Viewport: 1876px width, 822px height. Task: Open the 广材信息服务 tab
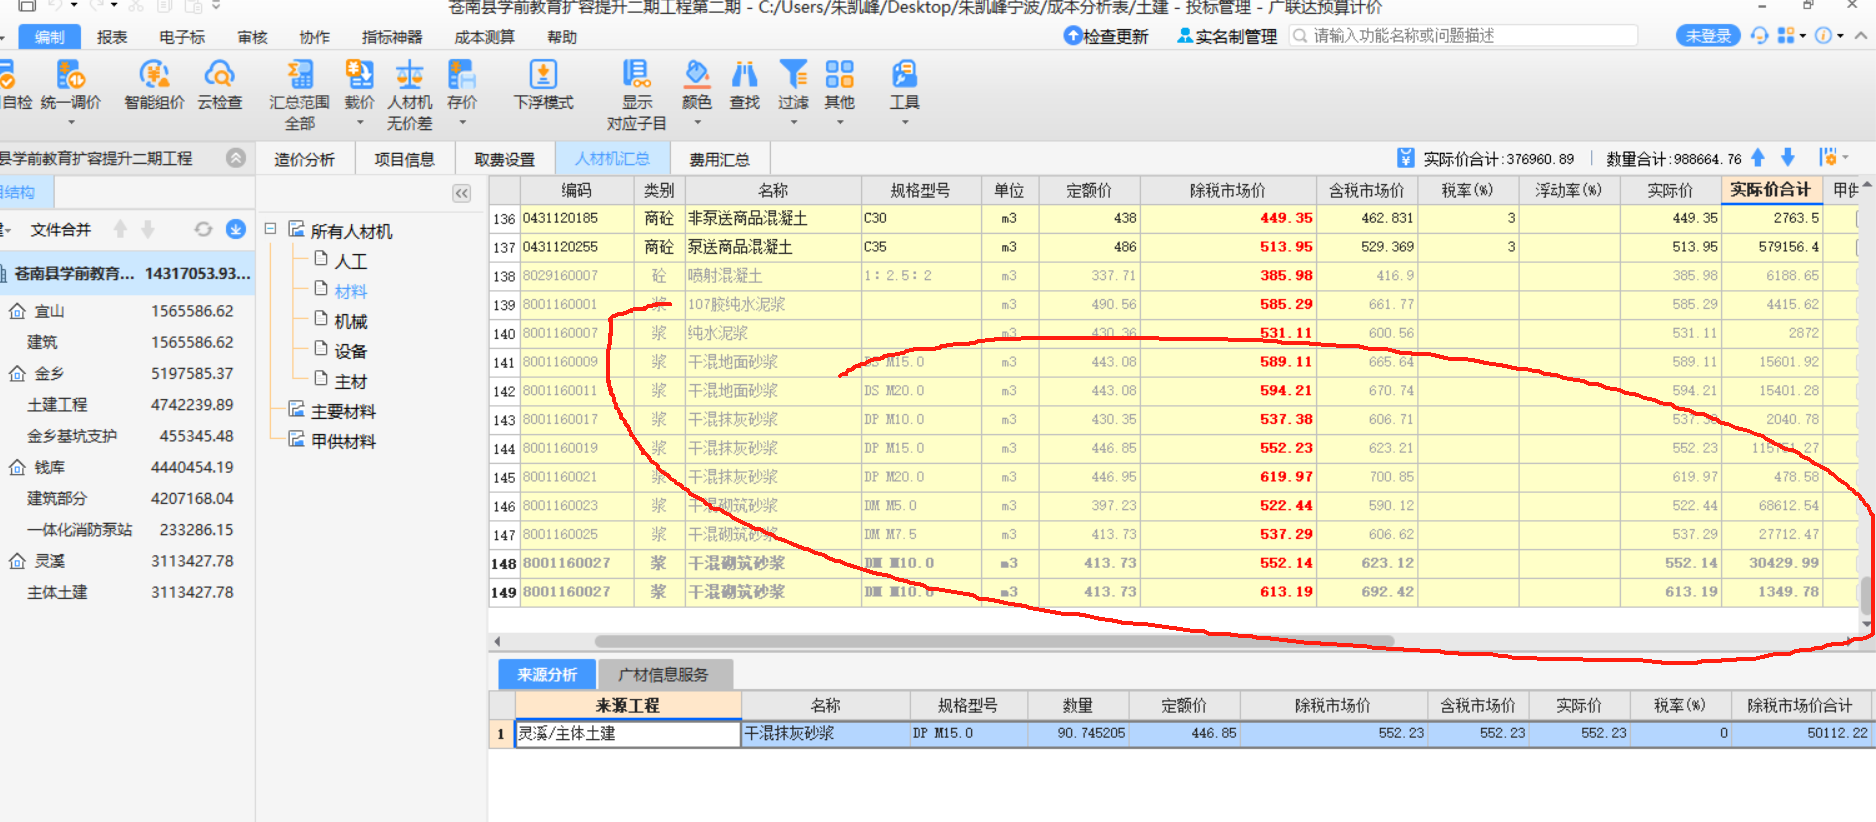pos(663,675)
